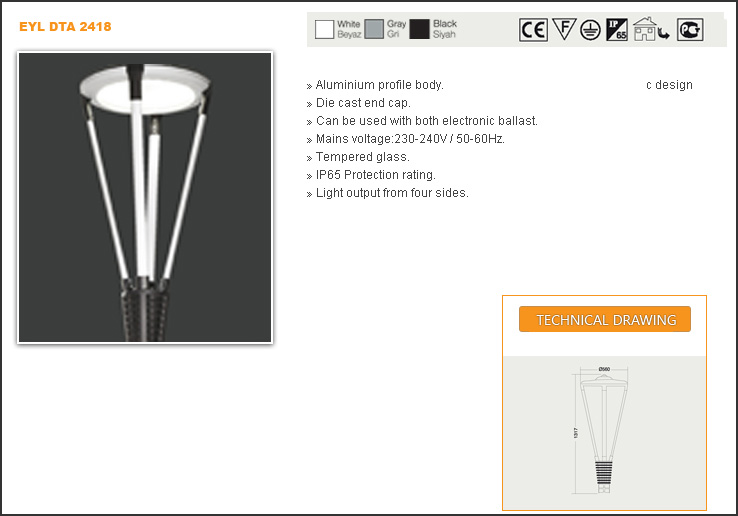The width and height of the screenshot is (738, 516).
Task: Select the White color swatch
Action: 324,29
